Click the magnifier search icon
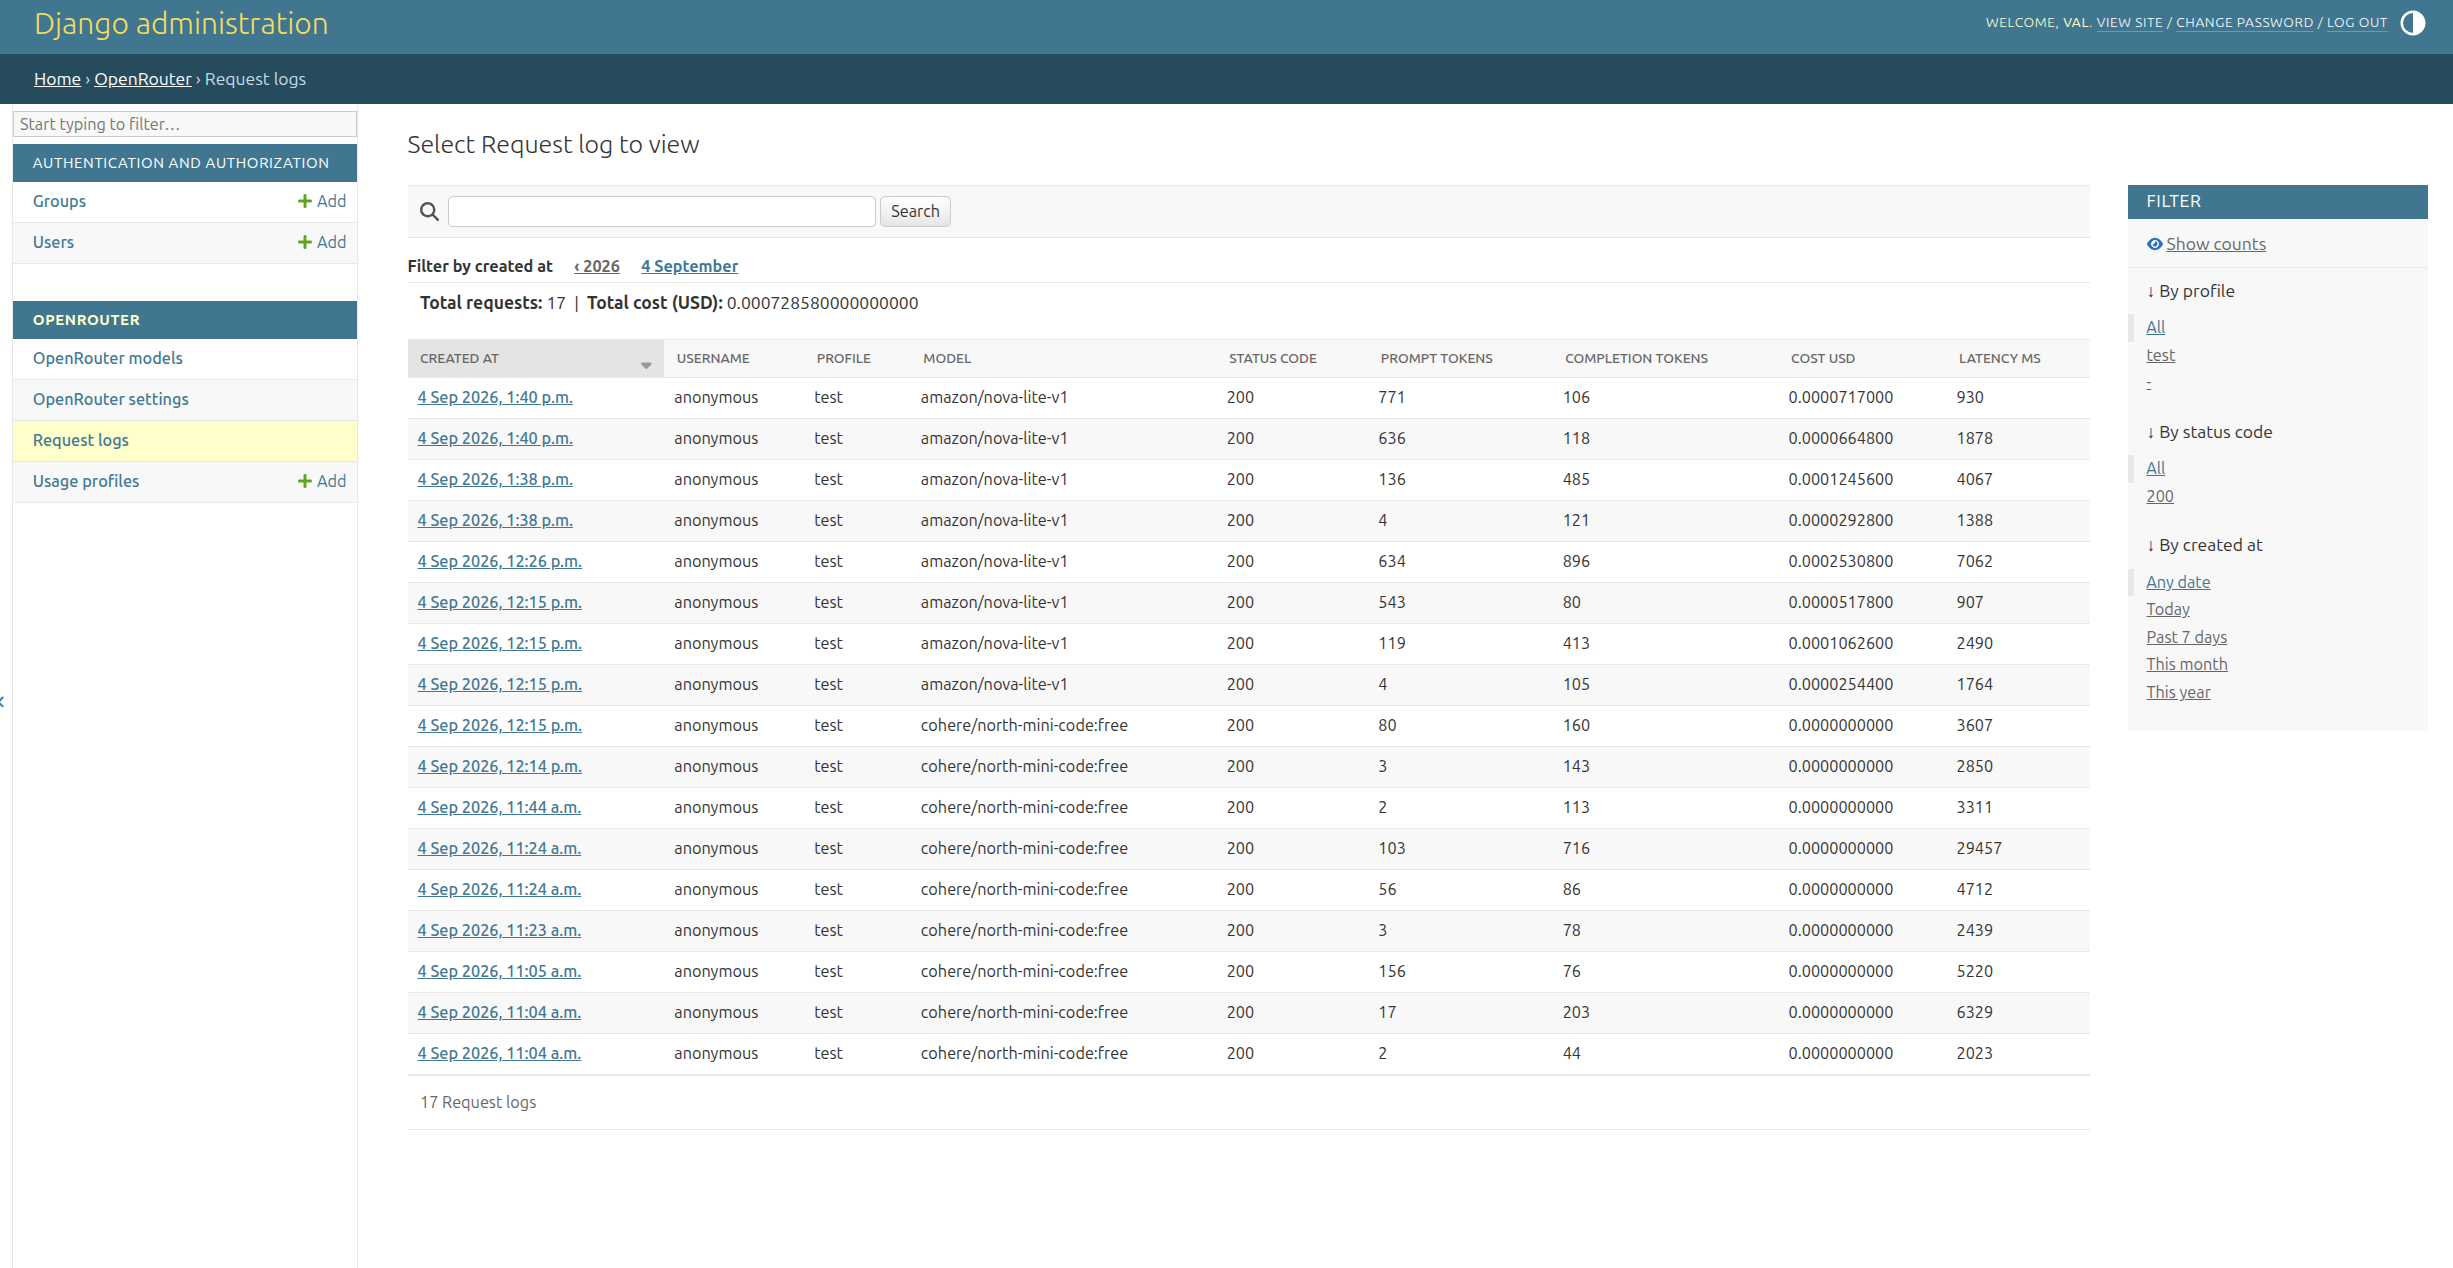2453x1268 pixels. click(x=429, y=211)
